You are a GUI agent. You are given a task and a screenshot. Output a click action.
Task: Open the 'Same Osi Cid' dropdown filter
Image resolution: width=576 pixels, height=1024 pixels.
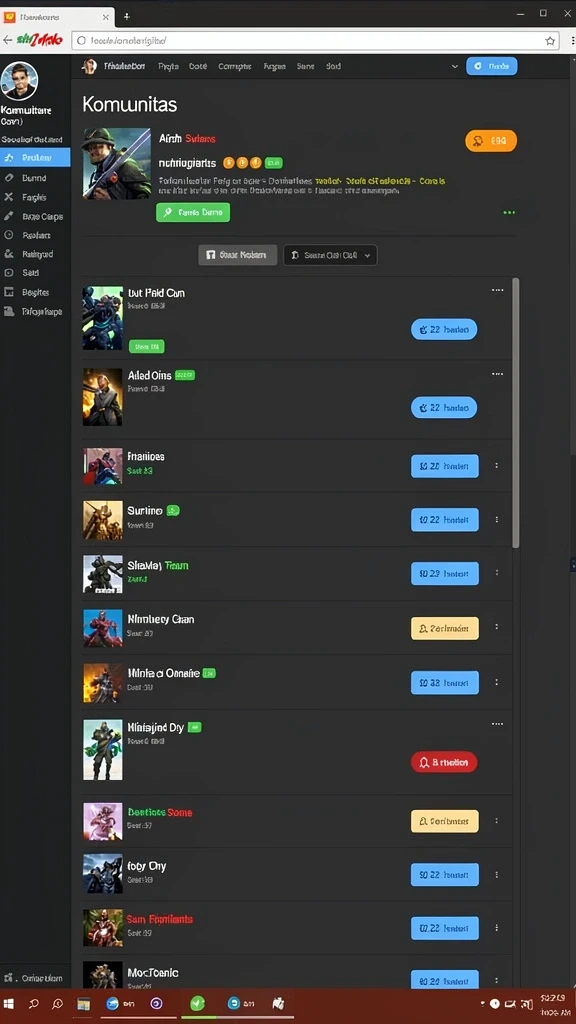point(330,255)
